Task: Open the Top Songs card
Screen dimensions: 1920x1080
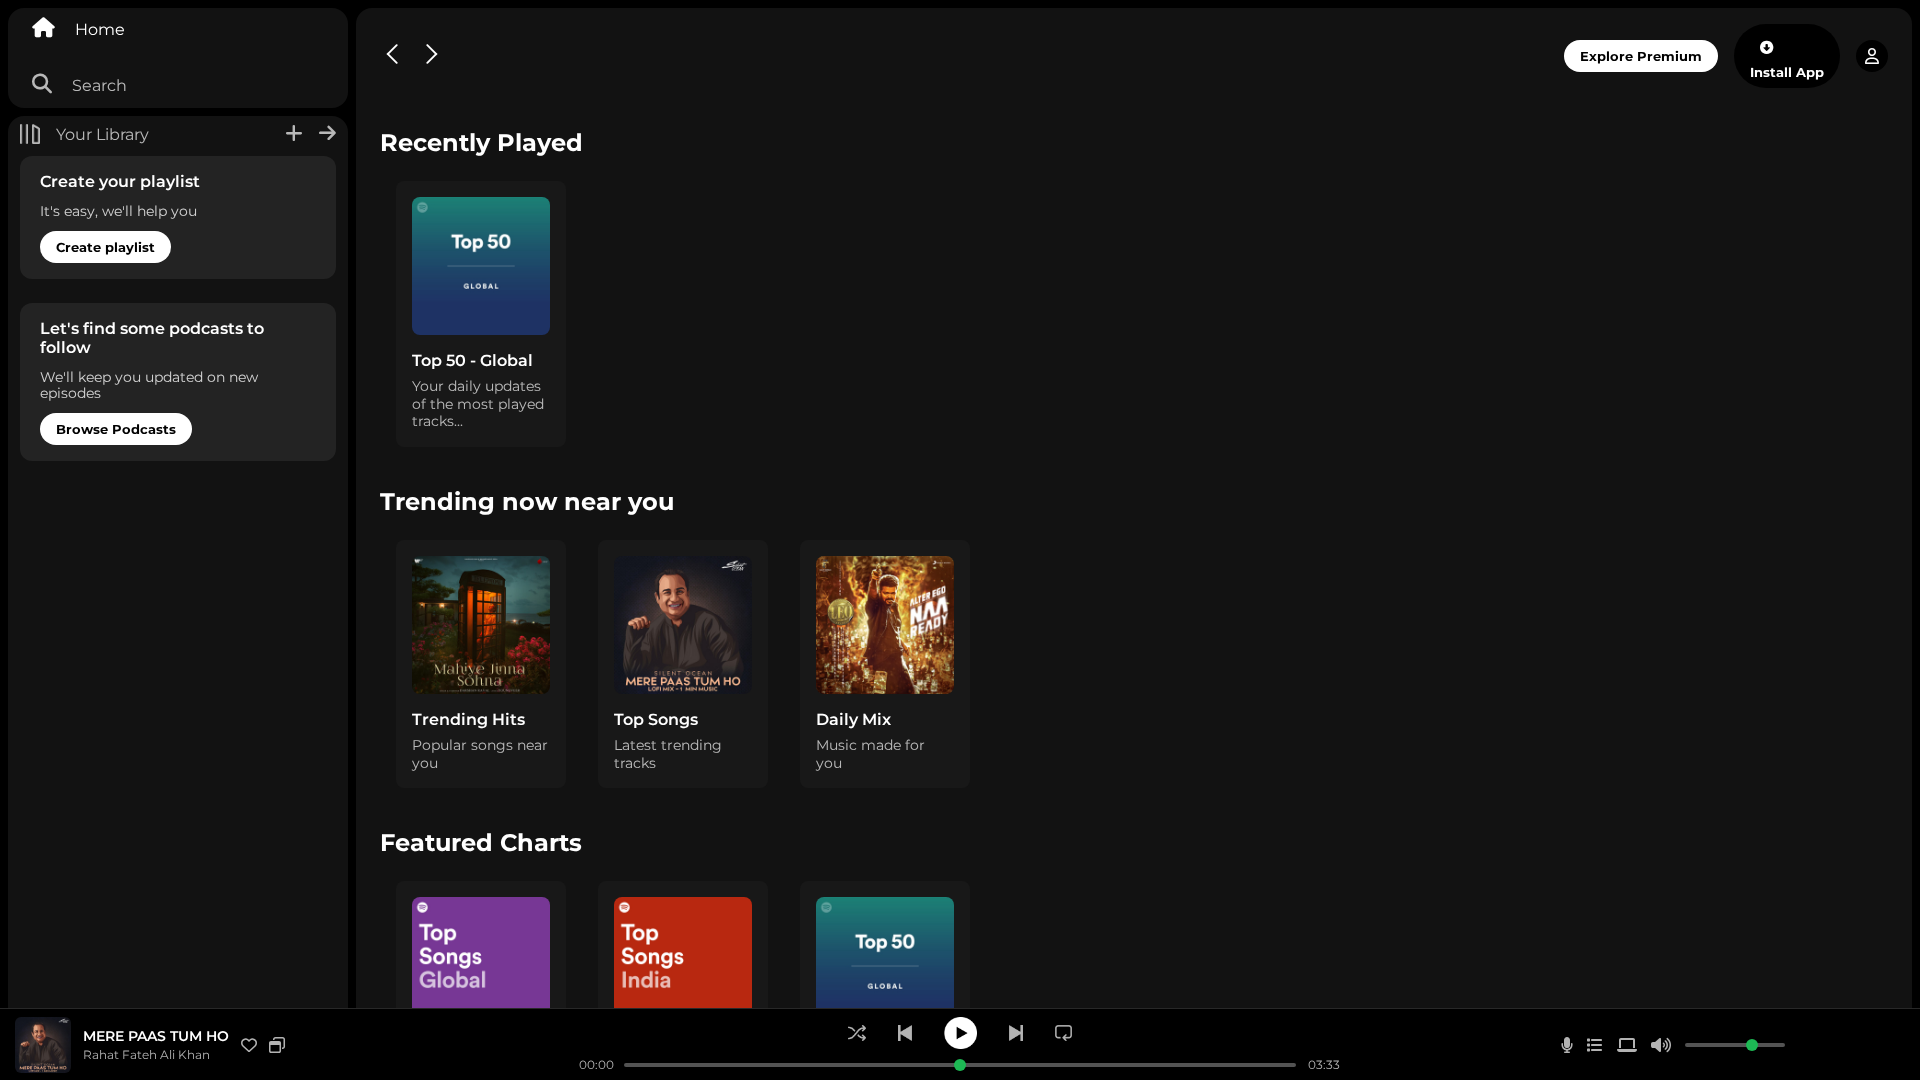Action: pyautogui.click(x=683, y=664)
